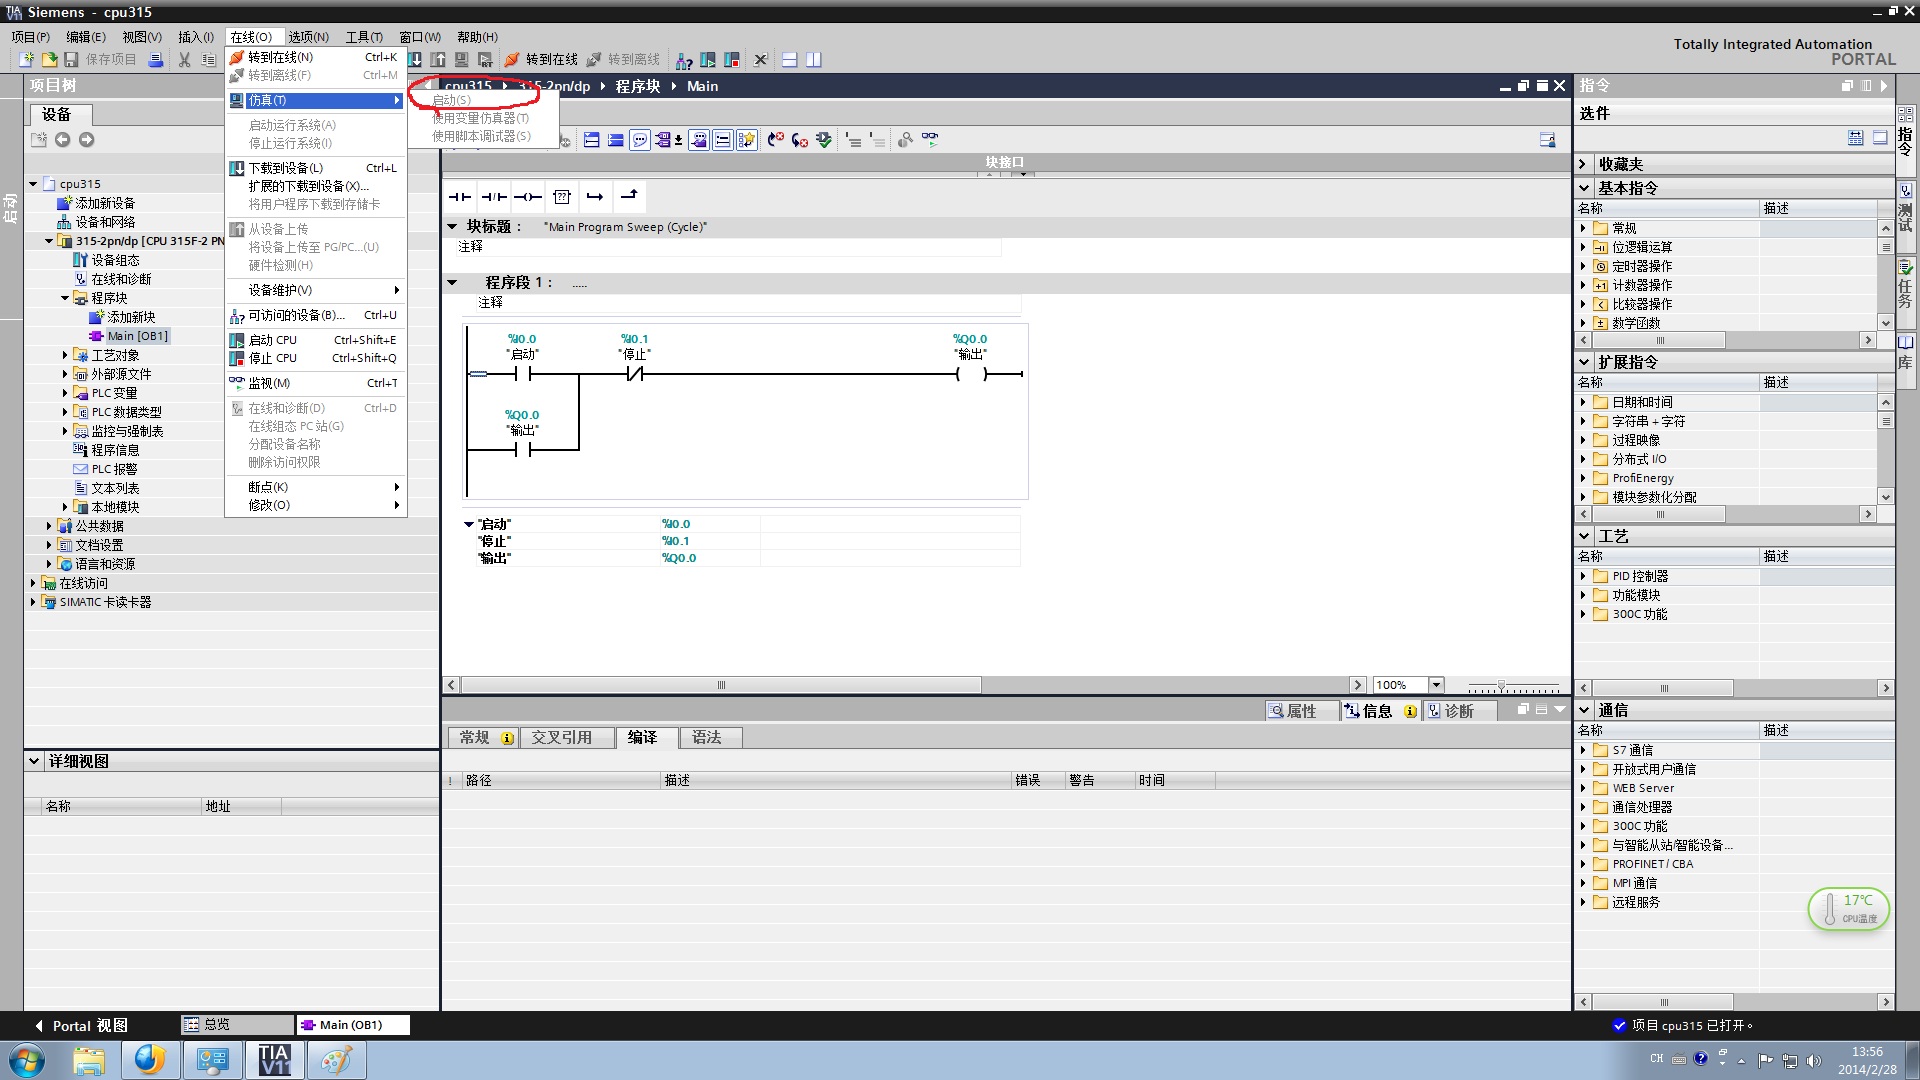Toggle the favorites display icon in editor toolbar
Viewport: 1920px width, 1080px height.
[746, 140]
